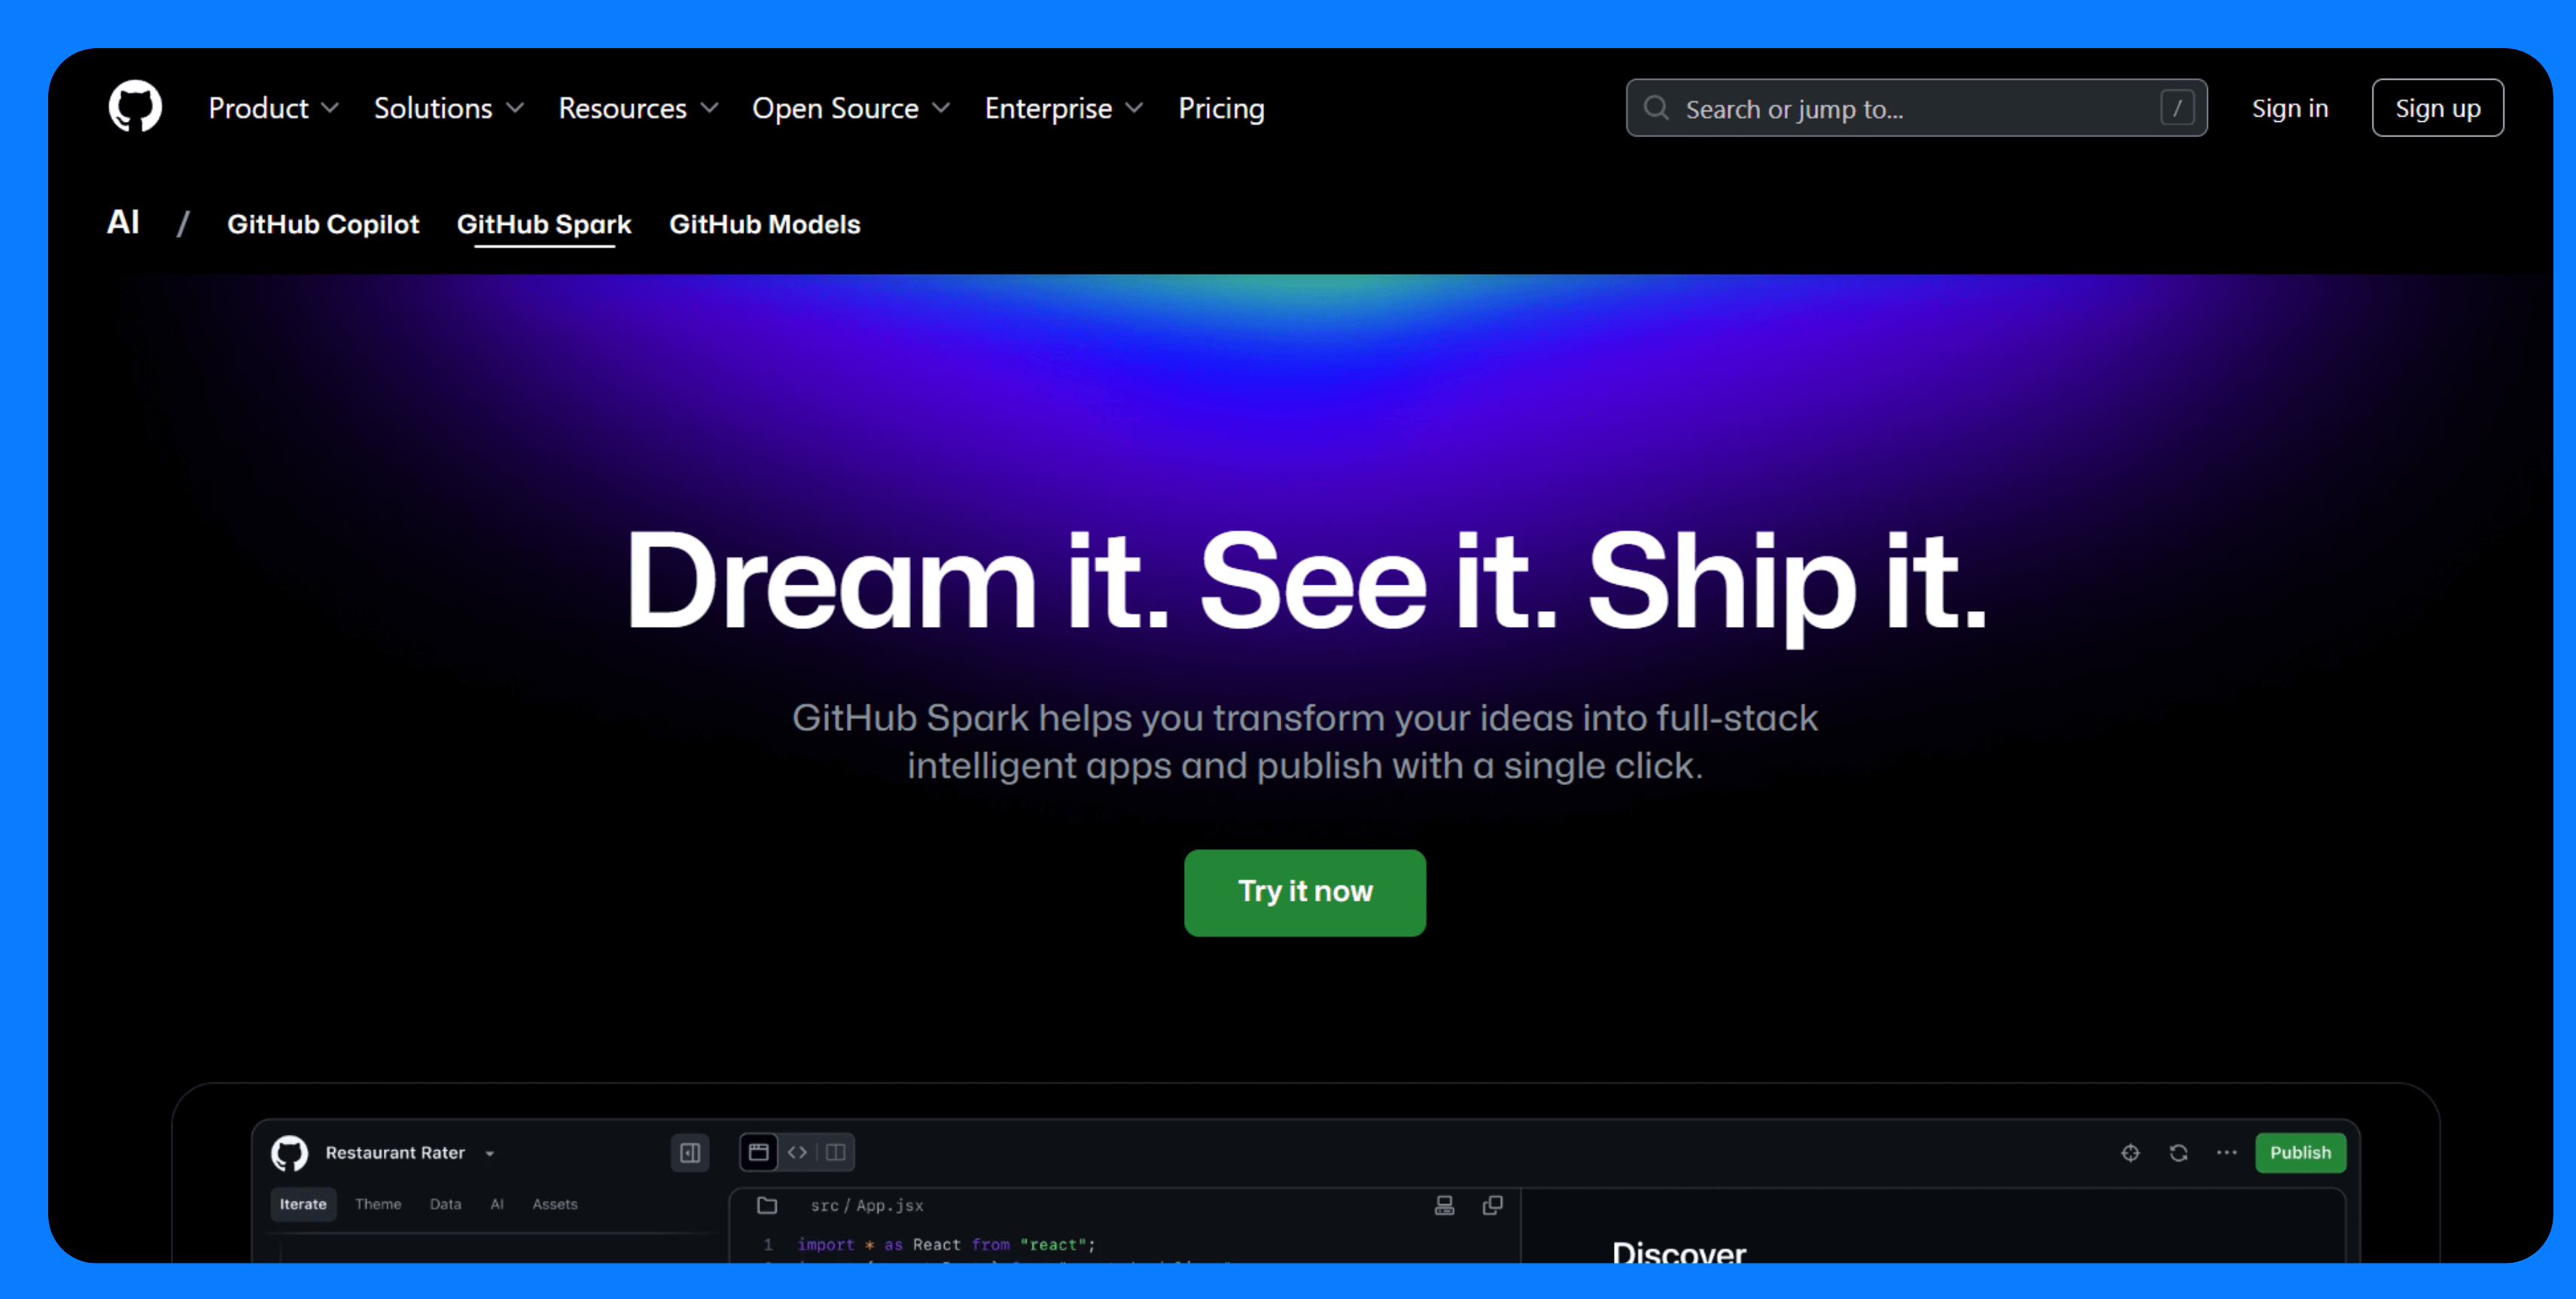Image resolution: width=2576 pixels, height=1299 pixels.
Task: Switch to app preview view mode
Action: pyautogui.click(x=759, y=1152)
